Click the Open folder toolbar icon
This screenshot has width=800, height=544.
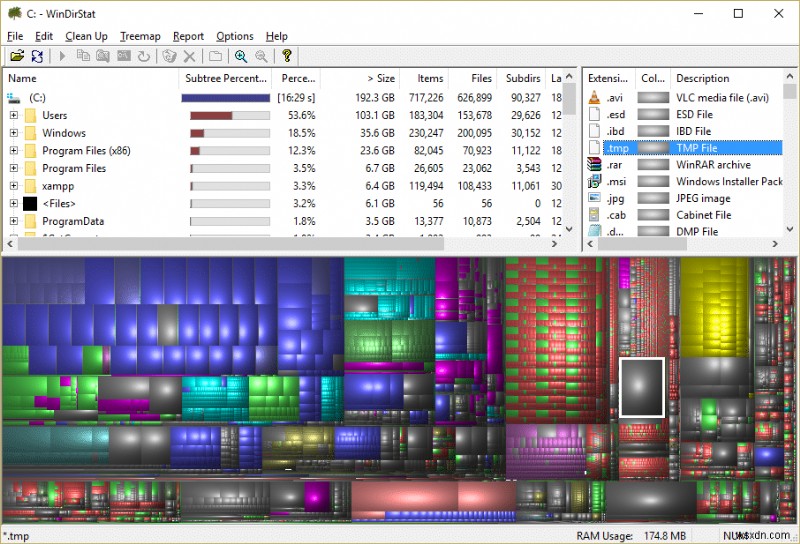point(17,57)
